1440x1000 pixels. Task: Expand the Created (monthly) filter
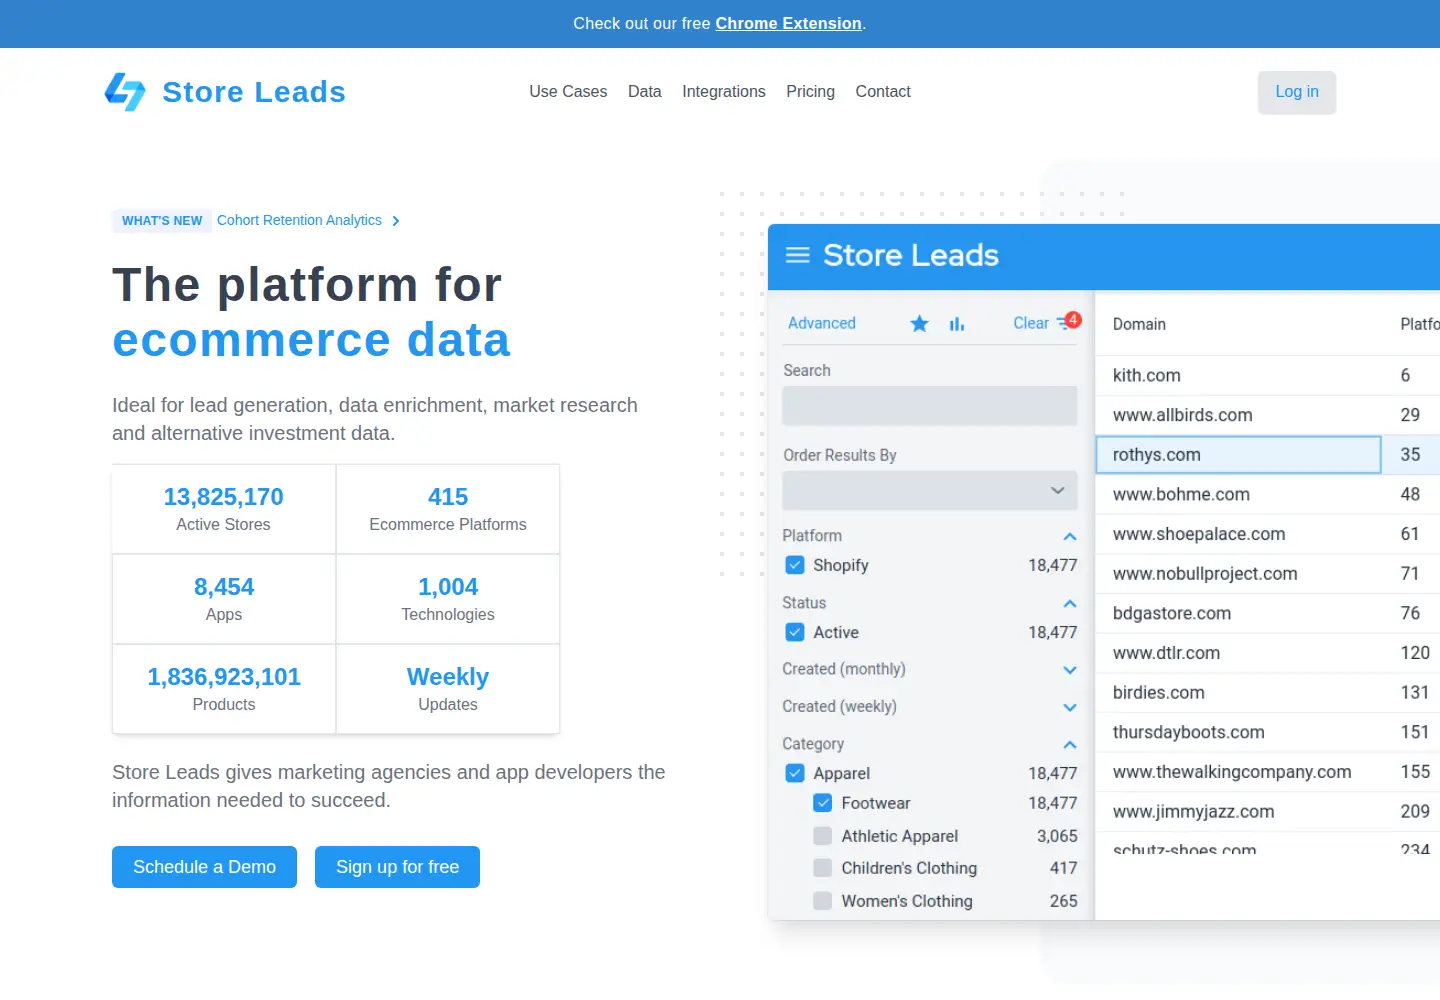pyautogui.click(x=1070, y=670)
